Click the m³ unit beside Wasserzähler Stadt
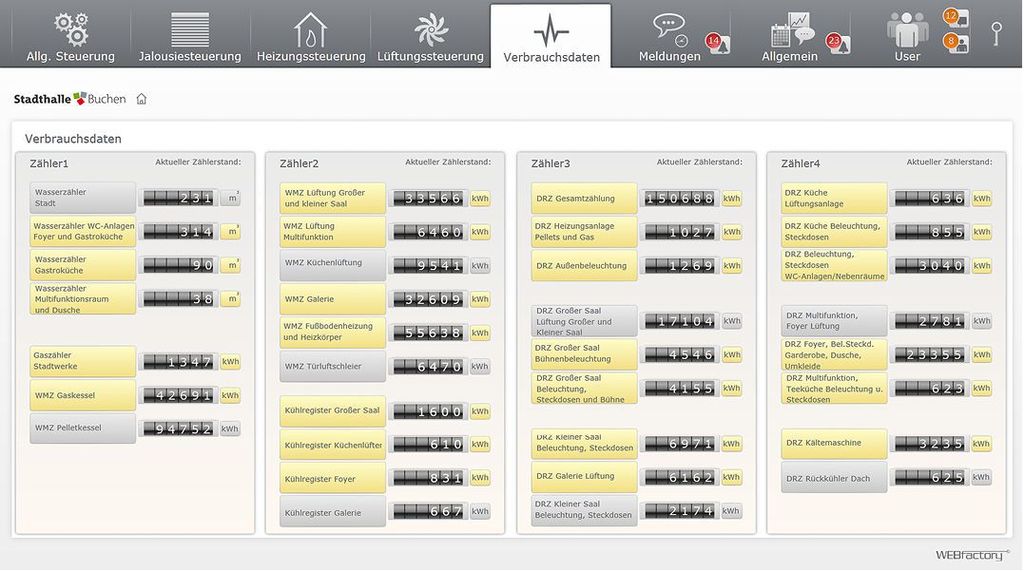This screenshot has height=572, width=1024. pos(231,198)
